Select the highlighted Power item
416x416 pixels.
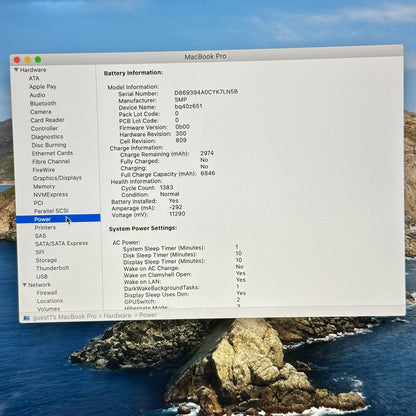point(58,219)
